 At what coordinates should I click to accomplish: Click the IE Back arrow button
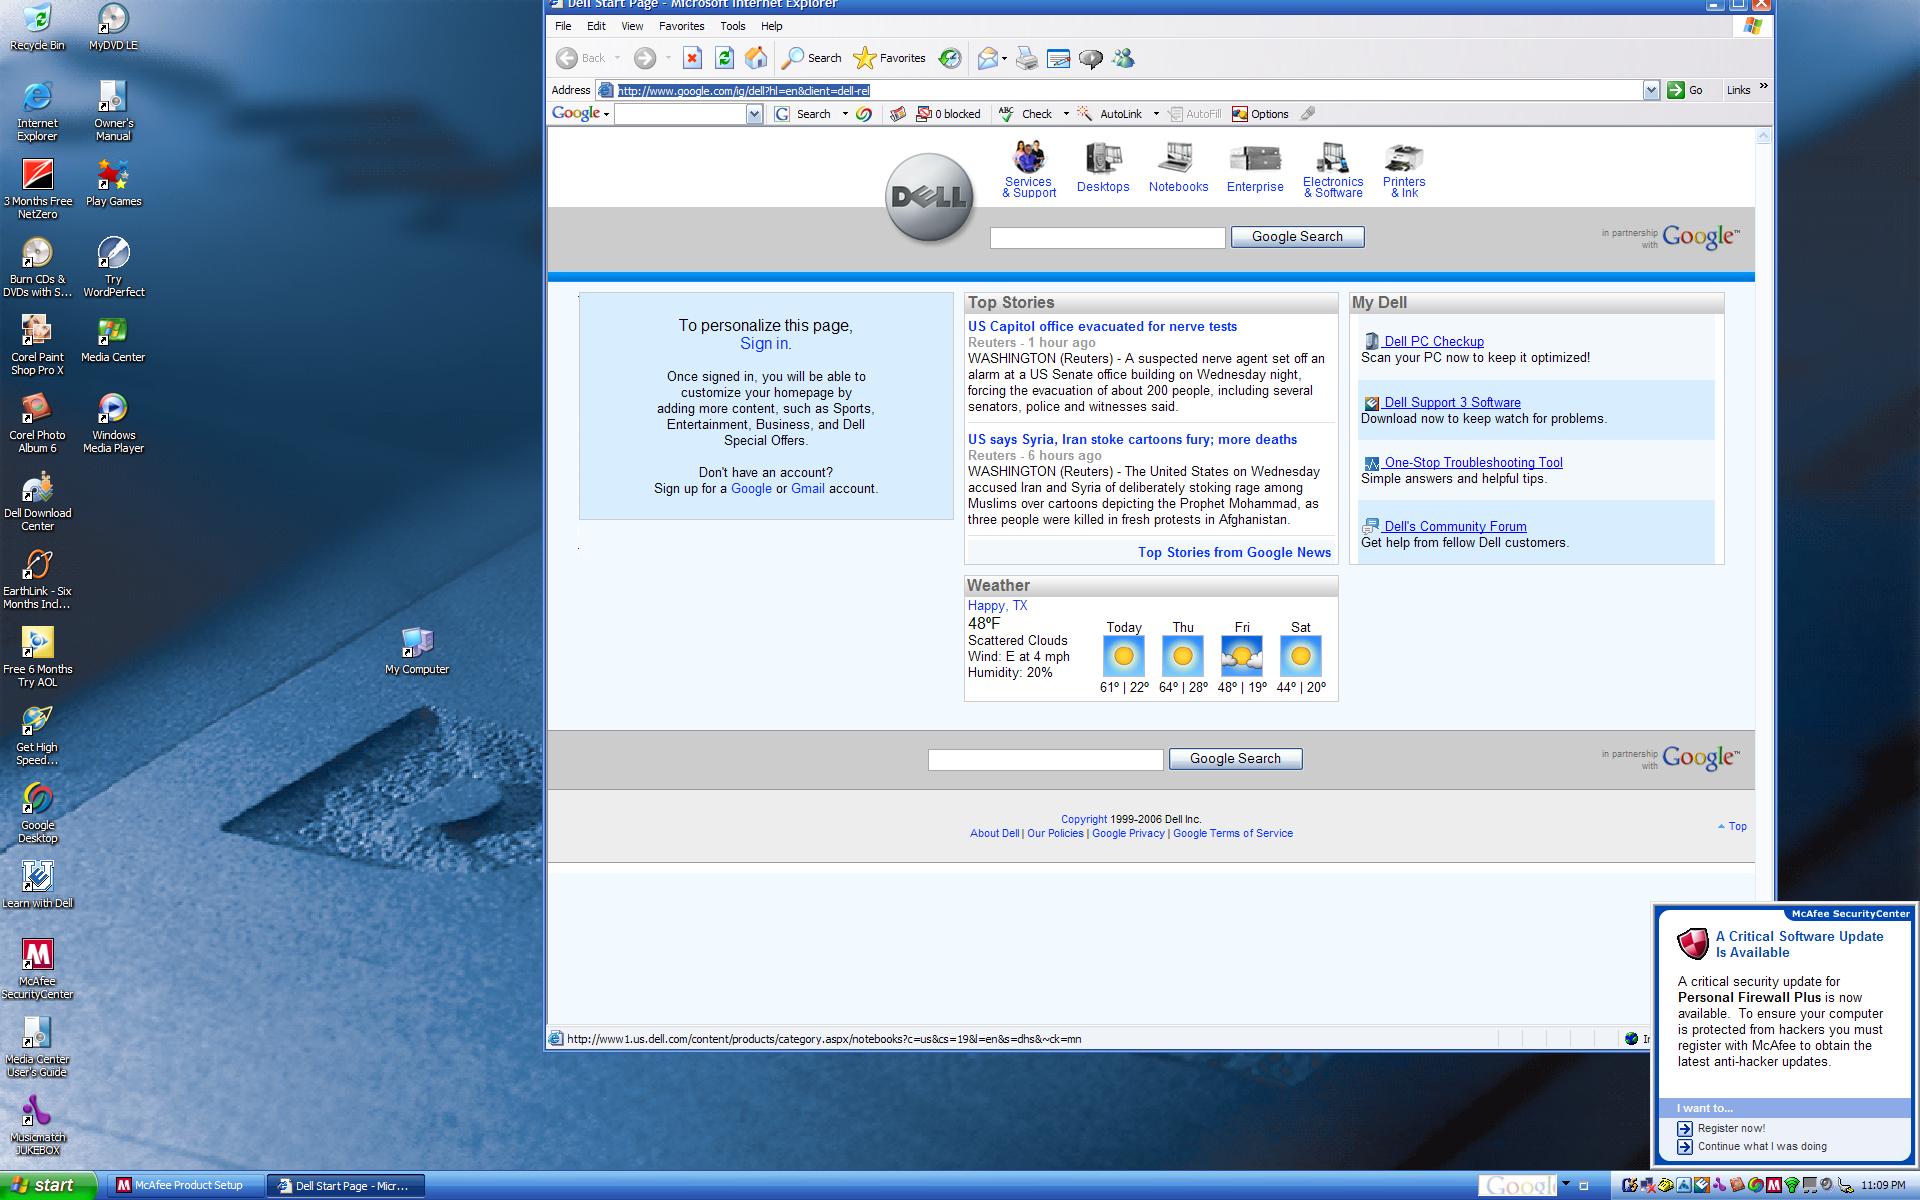581,58
